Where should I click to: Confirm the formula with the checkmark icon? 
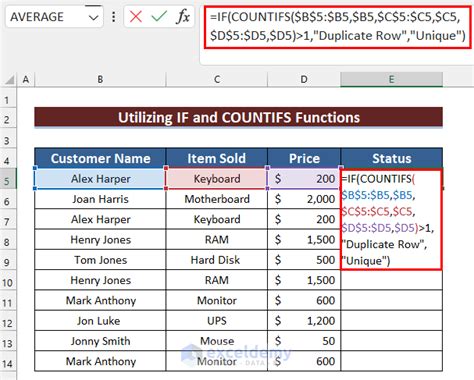pyautogui.click(x=159, y=16)
